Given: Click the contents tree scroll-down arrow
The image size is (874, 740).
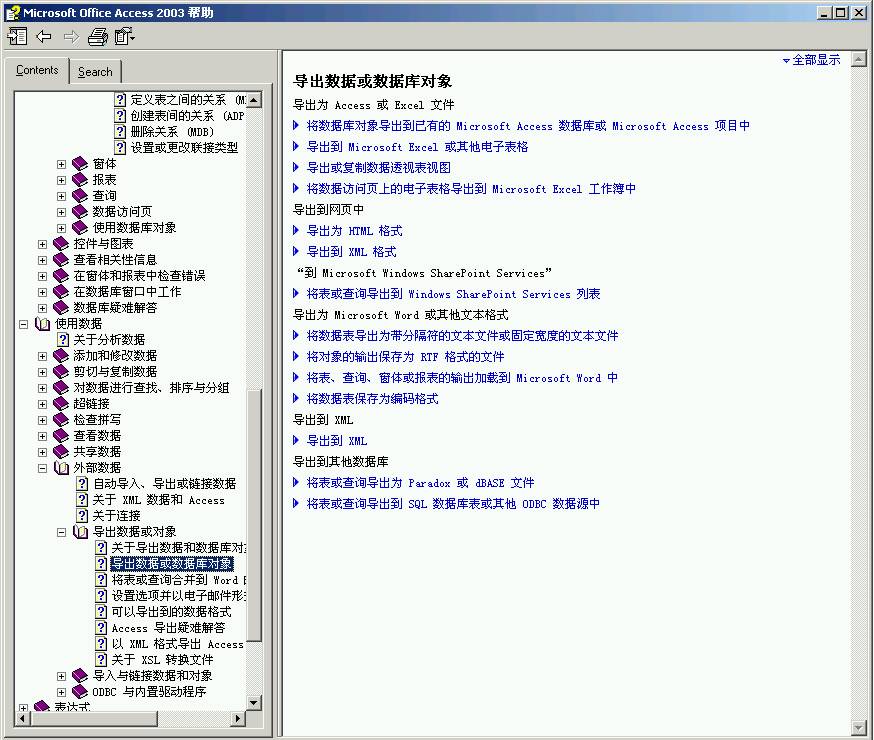Looking at the screenshot, I should point(254,703).
